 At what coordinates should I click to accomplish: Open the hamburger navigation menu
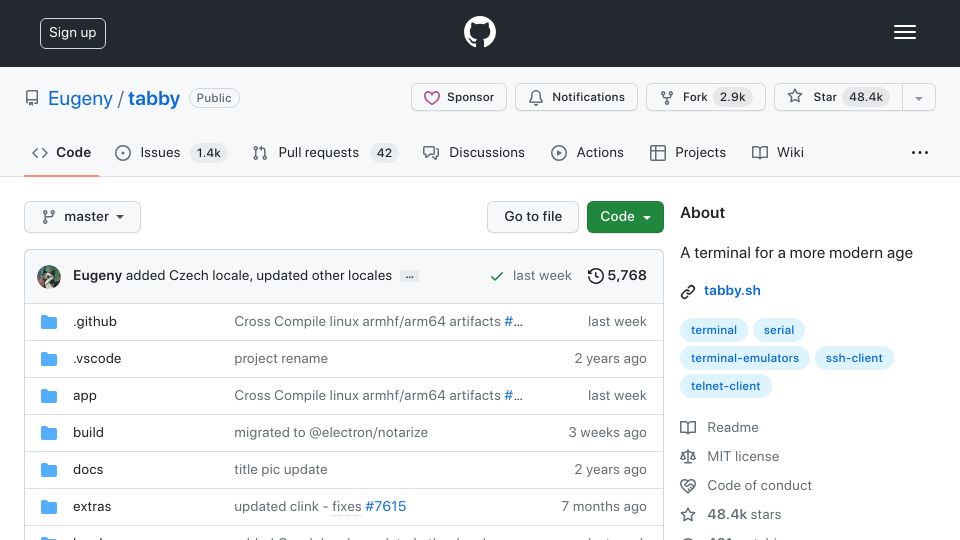[904, 32]
